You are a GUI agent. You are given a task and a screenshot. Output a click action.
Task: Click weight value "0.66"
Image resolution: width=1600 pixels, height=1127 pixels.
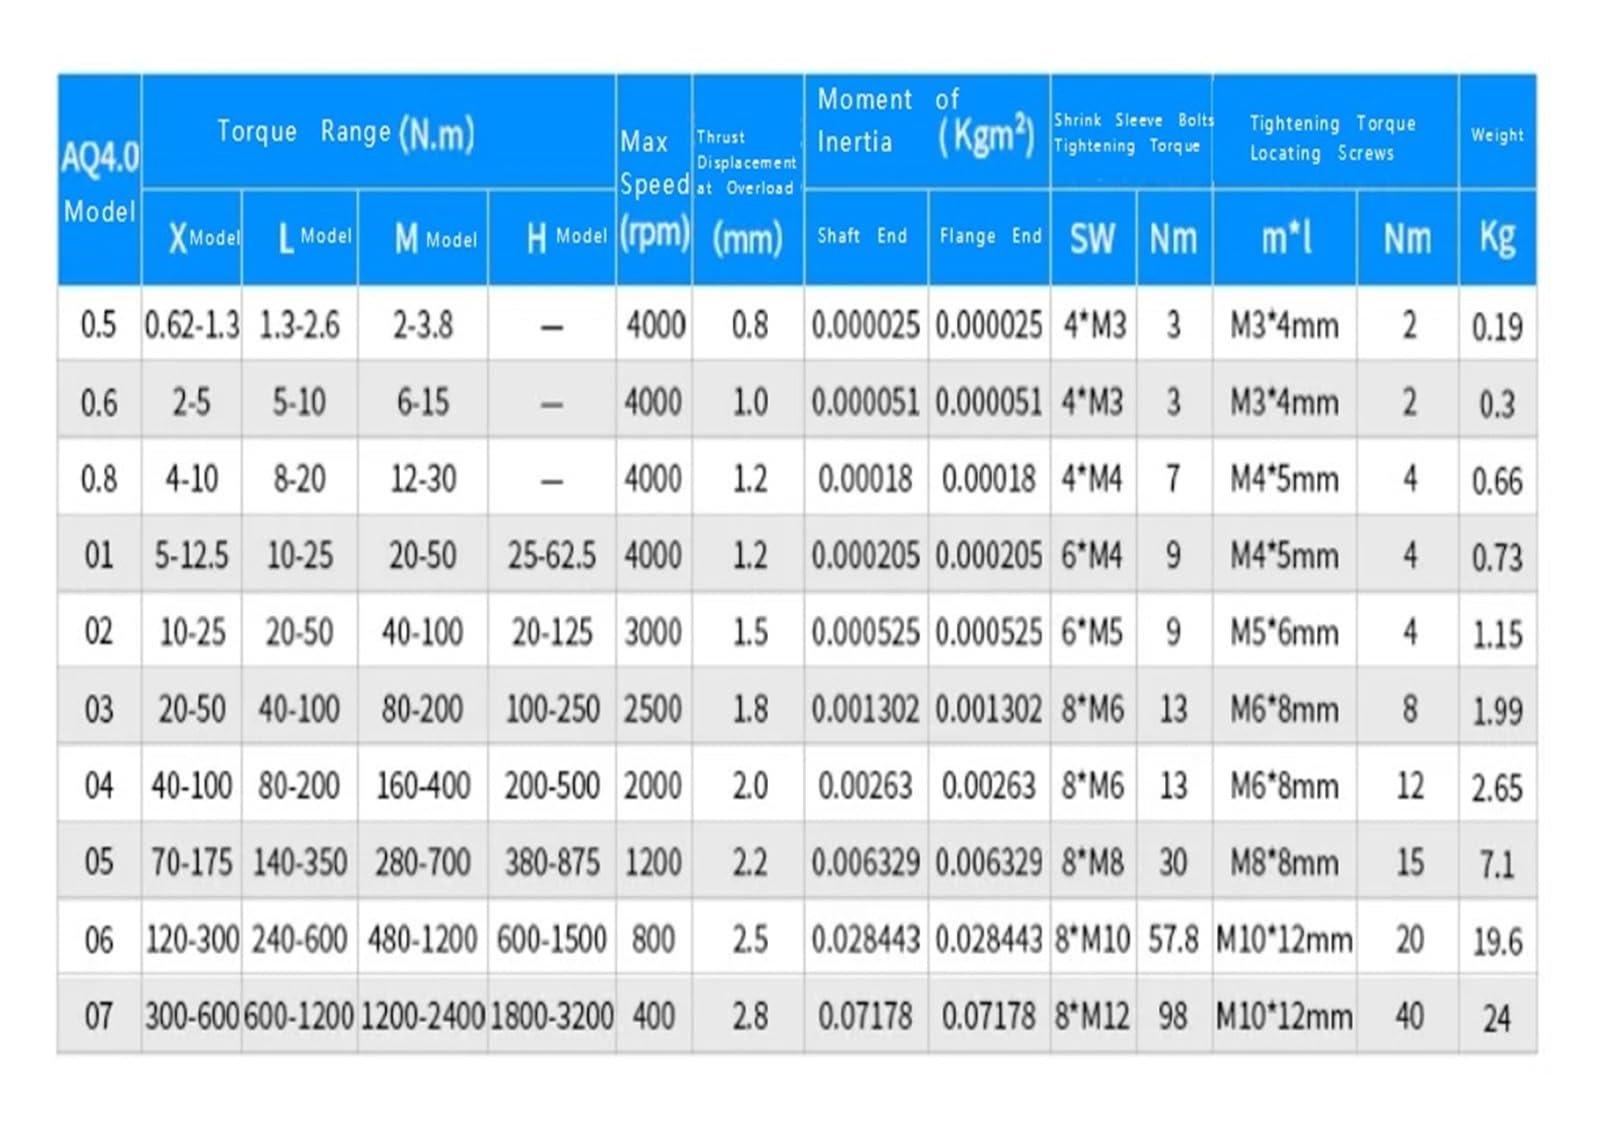click(x=1497, y=481)
